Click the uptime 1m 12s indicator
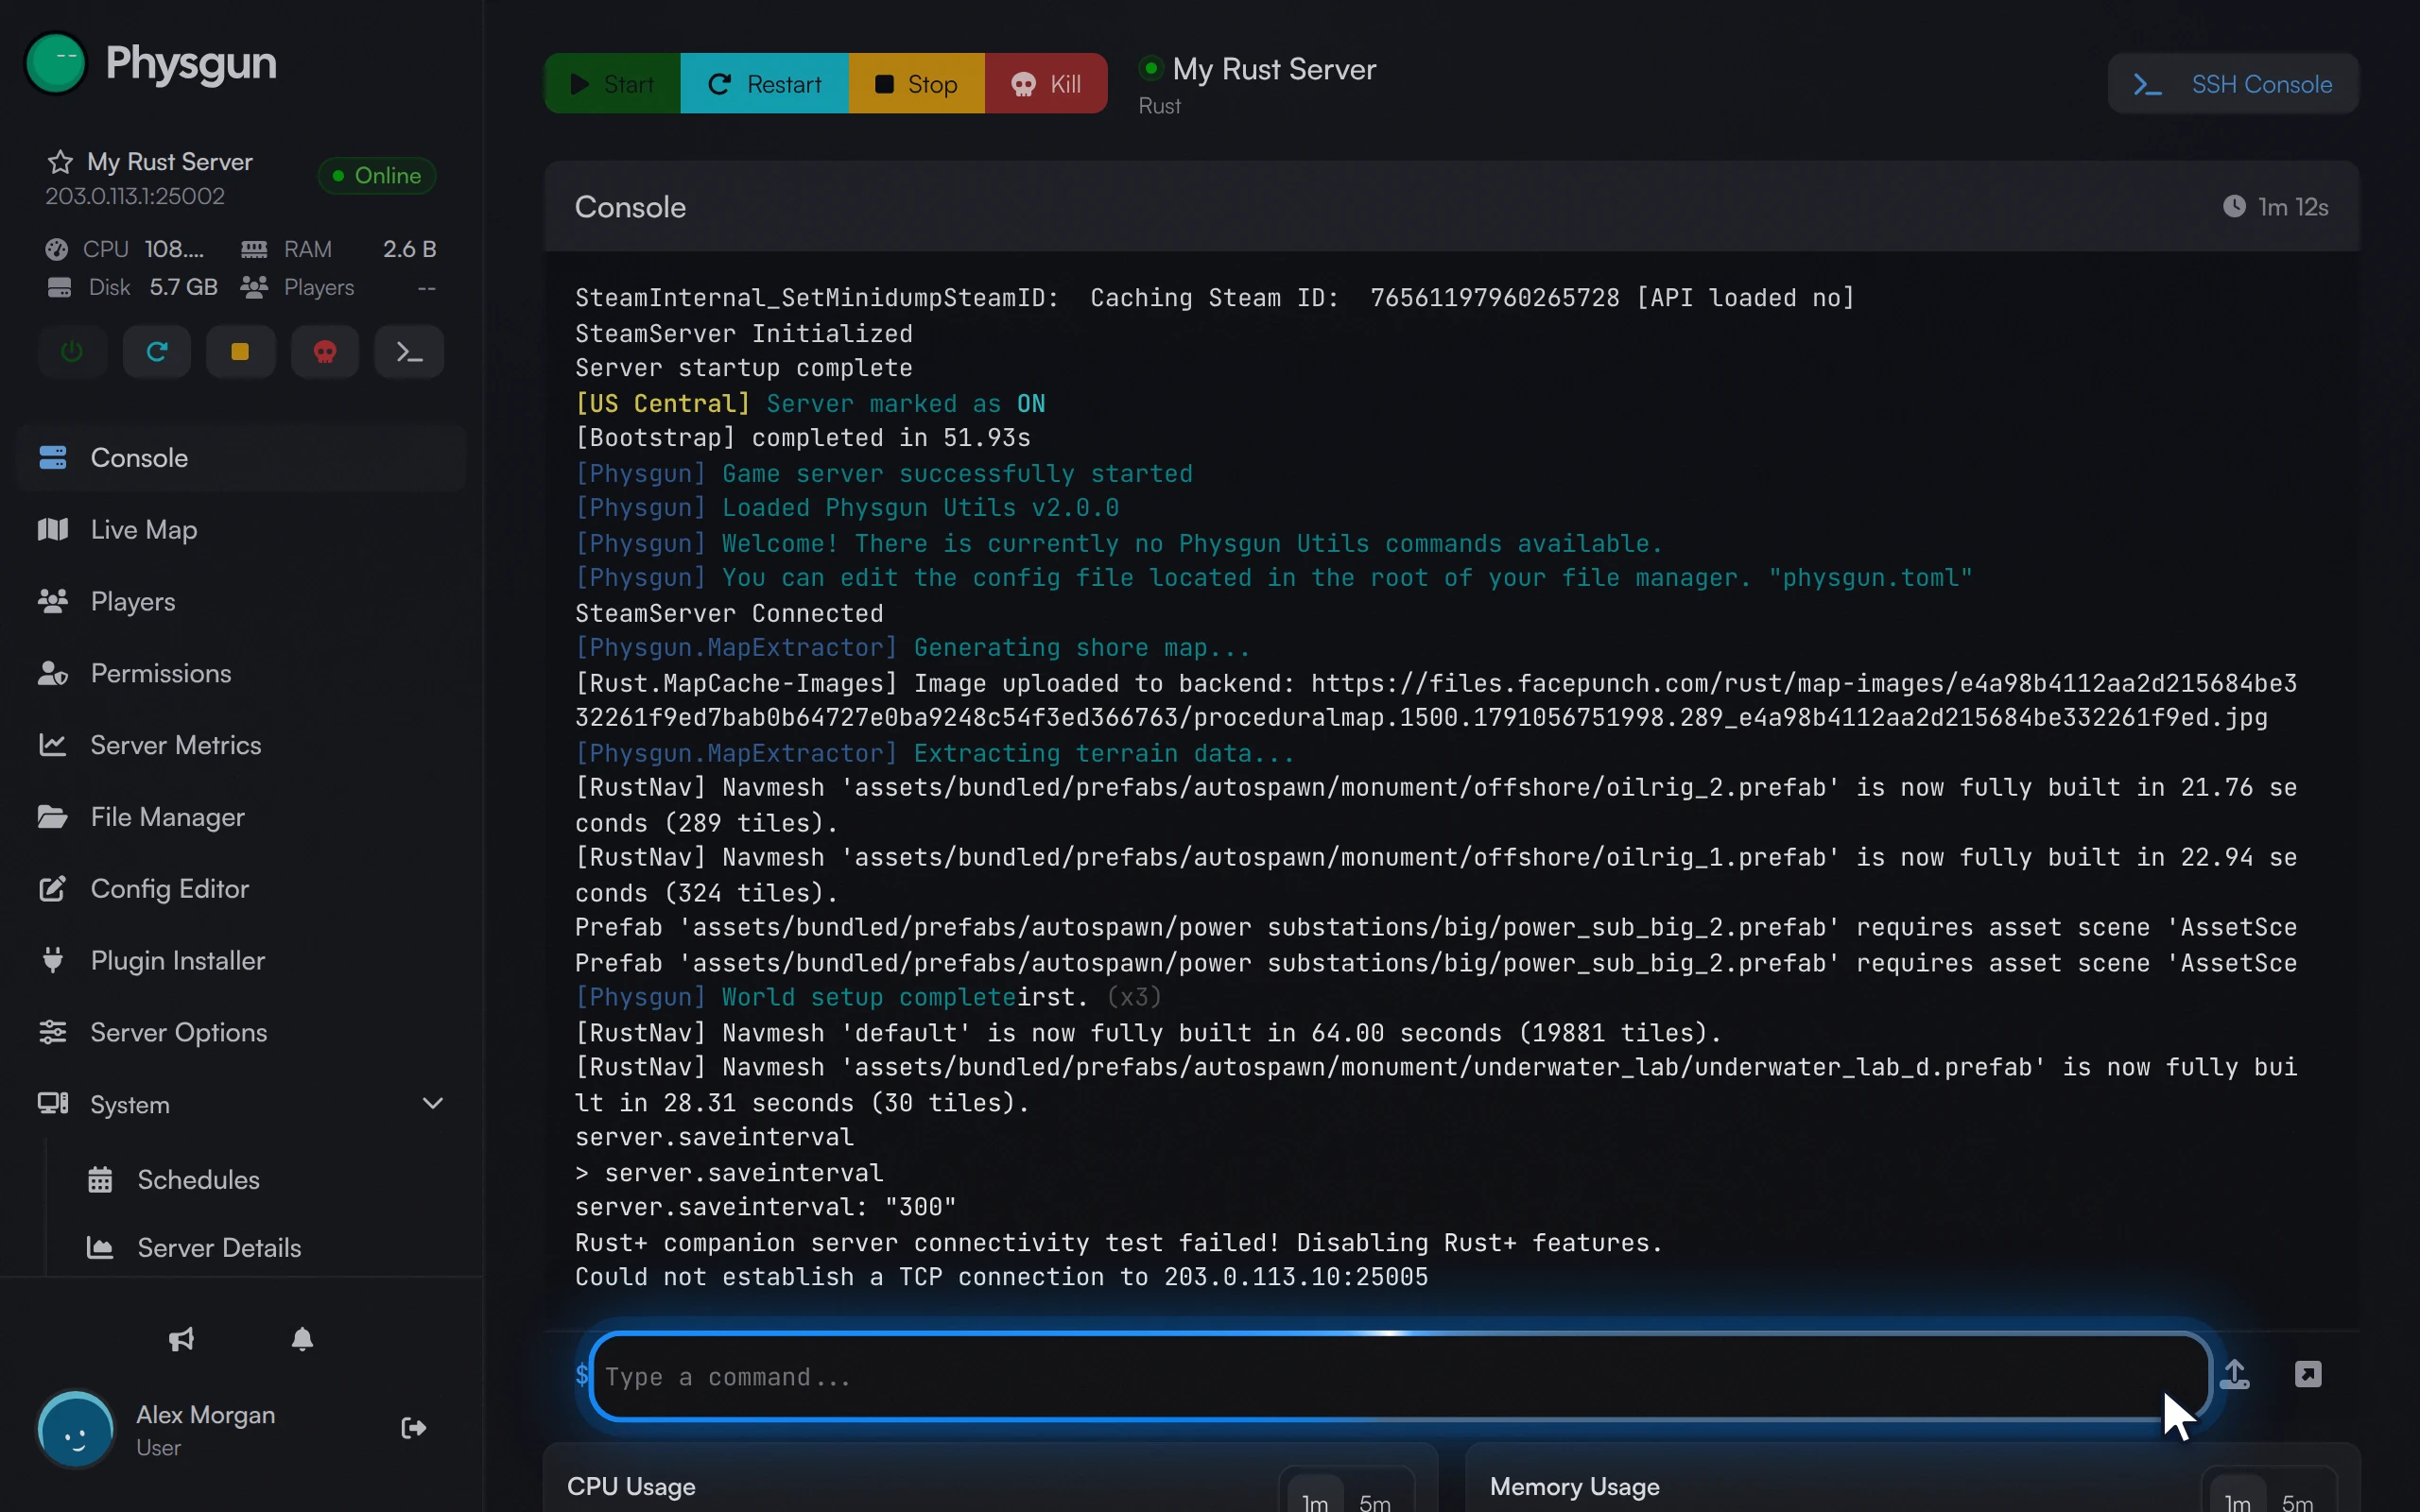Viewport: 2420px width, 1512px height. pyautogui.click(x=2276, y=207)
